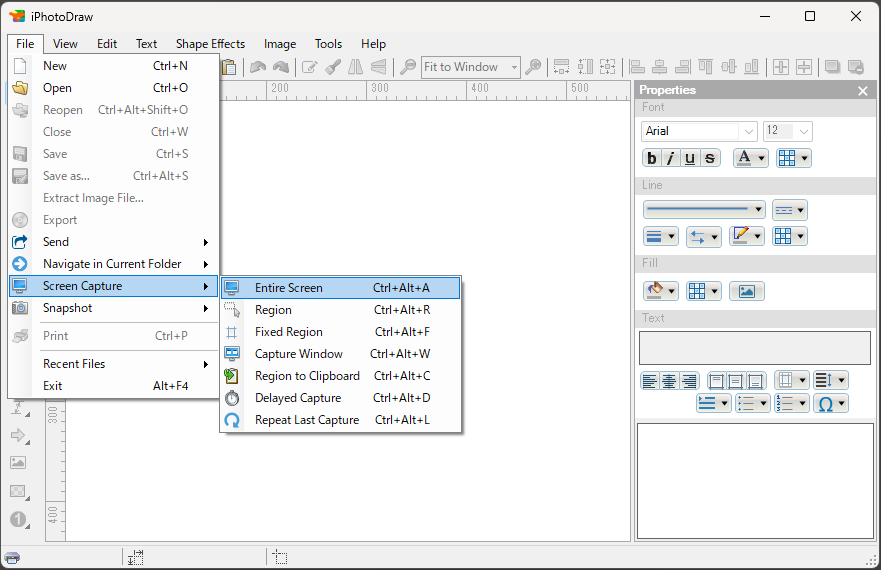881x570 pixels.
Task: Click the Redo arrow icon
Action: tap(280, 67)
